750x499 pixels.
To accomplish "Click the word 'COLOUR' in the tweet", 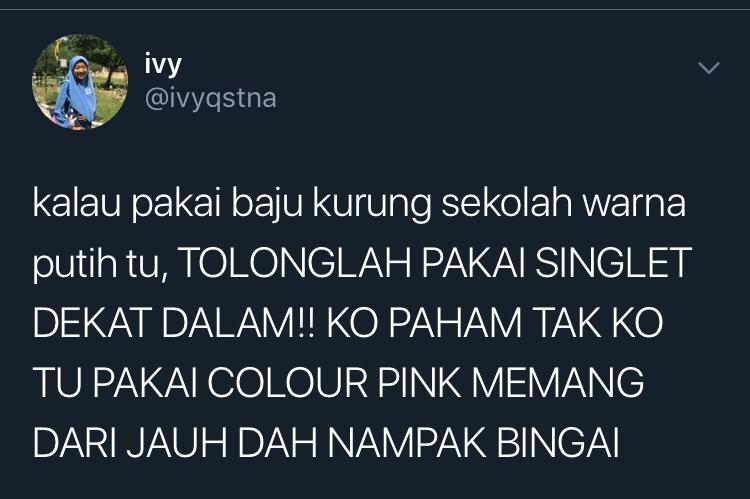I will [x=287, y=382].
